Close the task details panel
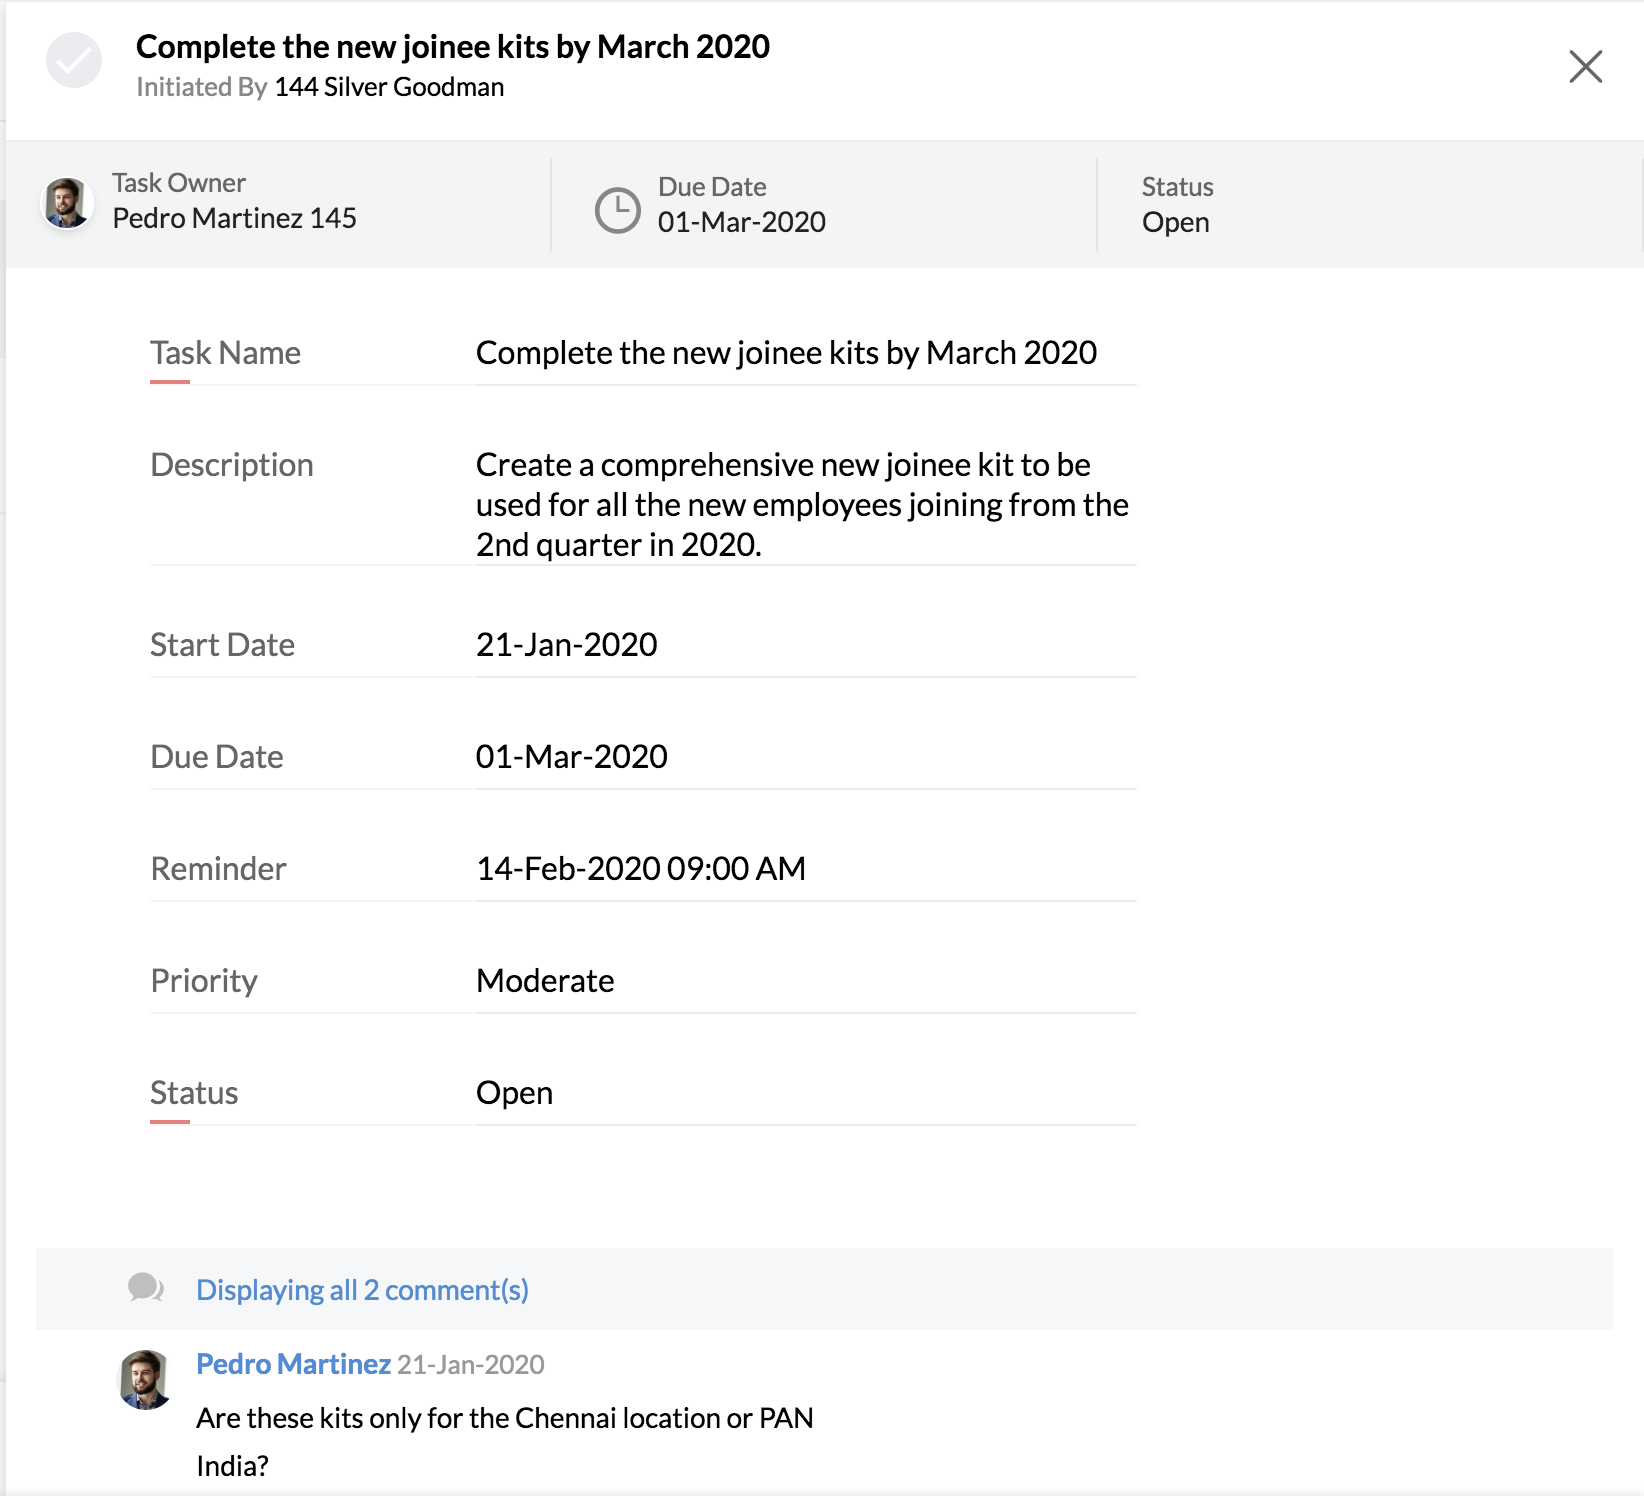 click(1585, 67)
